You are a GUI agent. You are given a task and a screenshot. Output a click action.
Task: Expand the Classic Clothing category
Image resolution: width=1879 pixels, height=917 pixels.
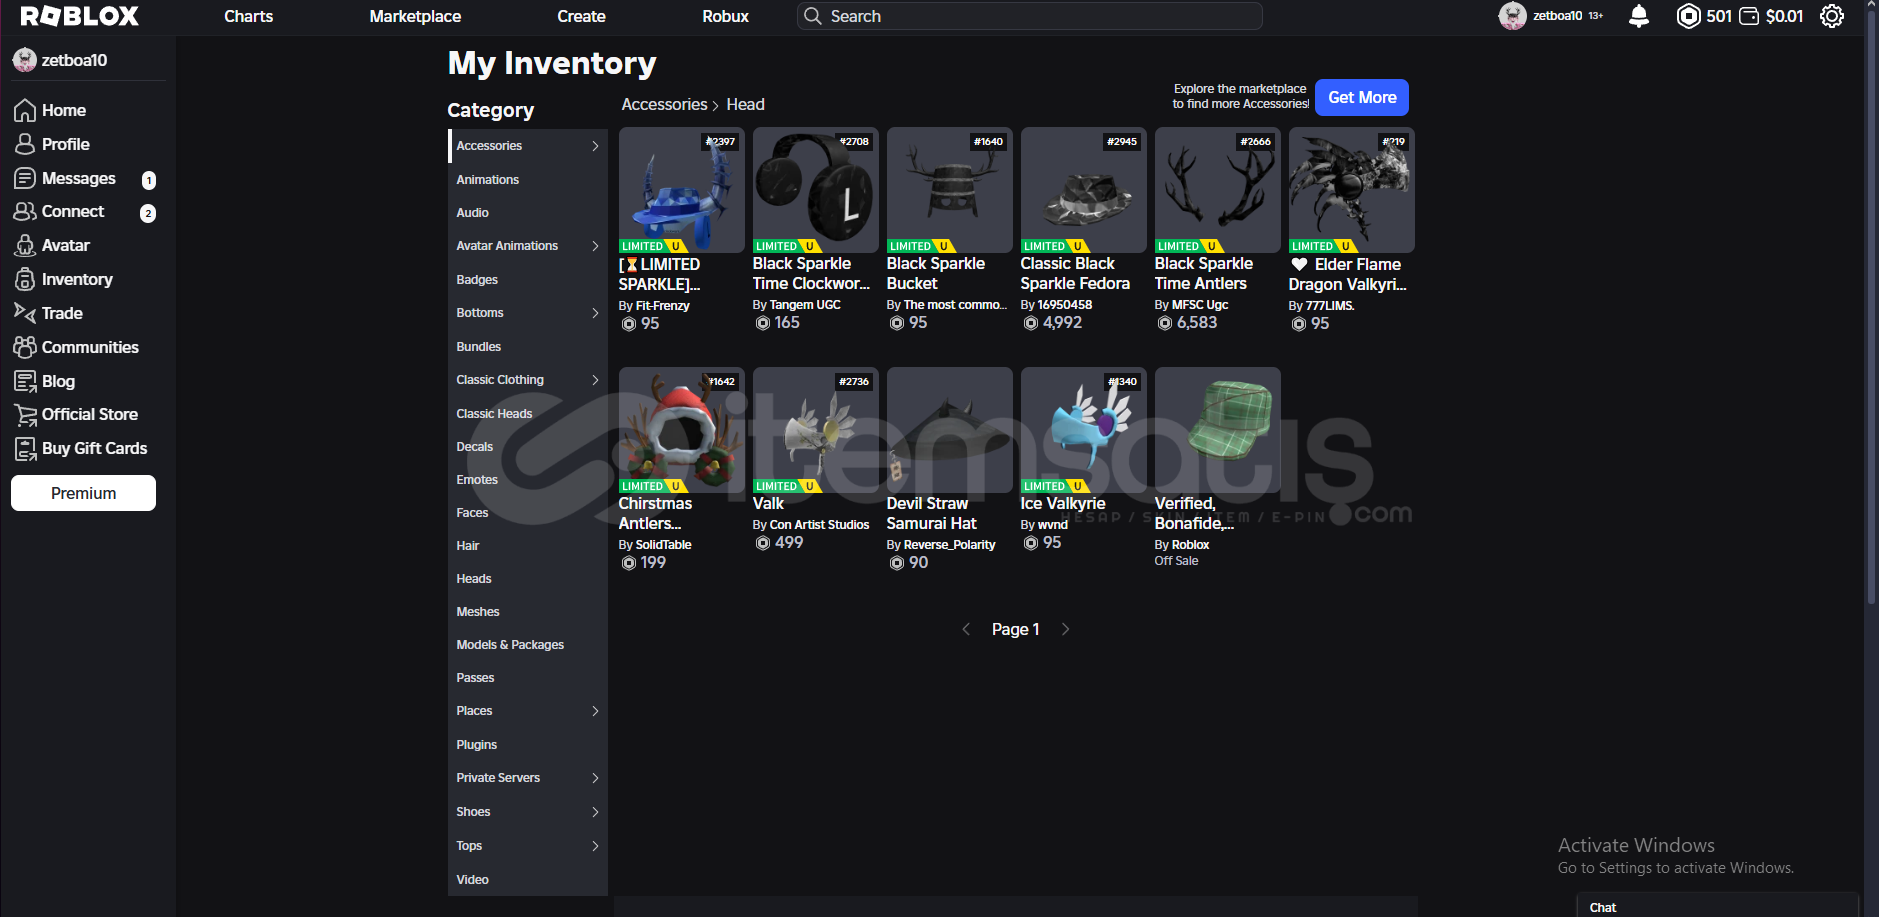(x=595, y=380)
